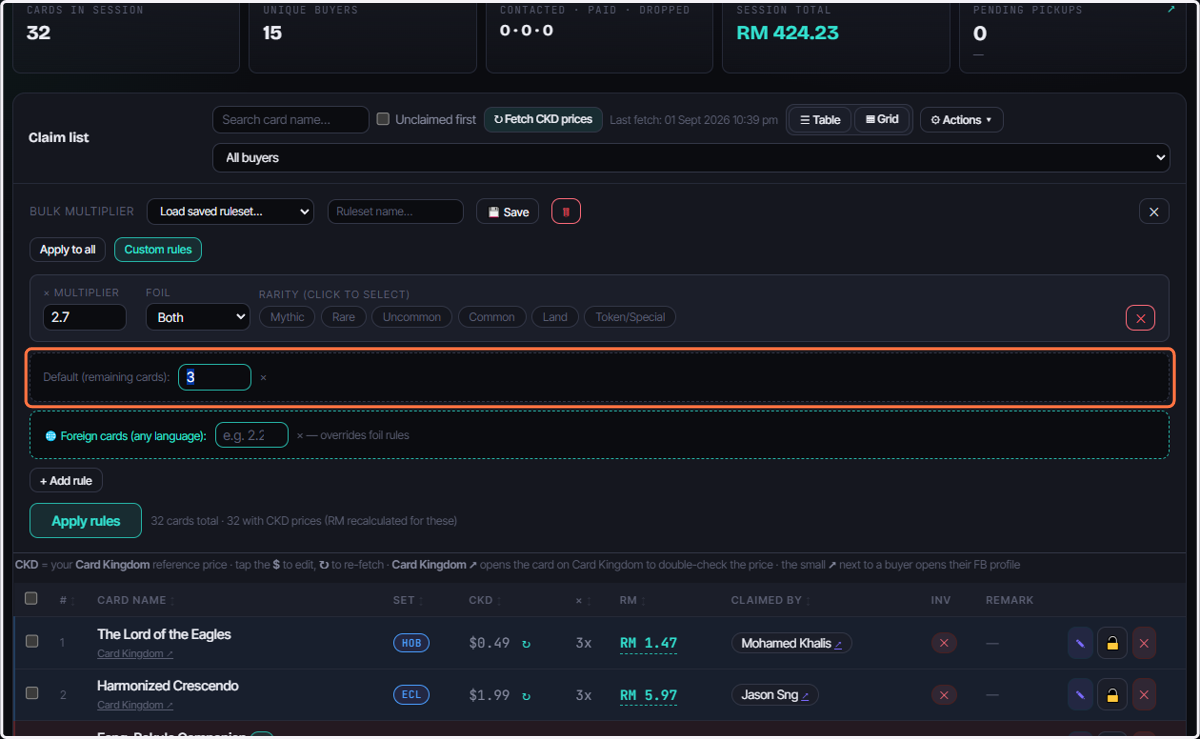The image size is (1200, 739).
Task: Click the $0.49 CKD price
Action: tap(490, 643)
